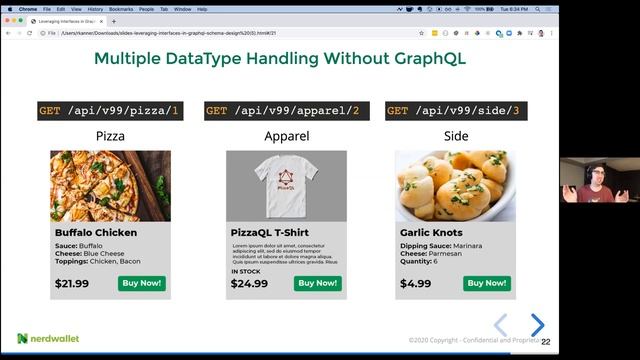The height and width of the screenshot is (360, 640).
Task: Click the speaker webcam video
Action: pyautogui.click(x=600, y=180)
